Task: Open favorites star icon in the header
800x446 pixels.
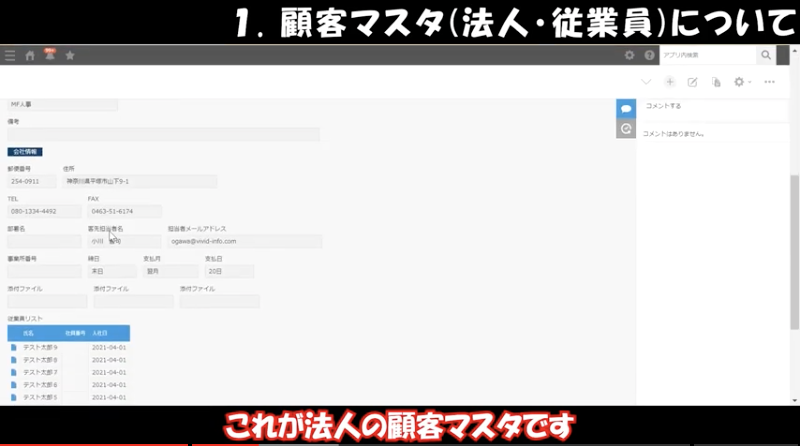Action: coord(70,56)
